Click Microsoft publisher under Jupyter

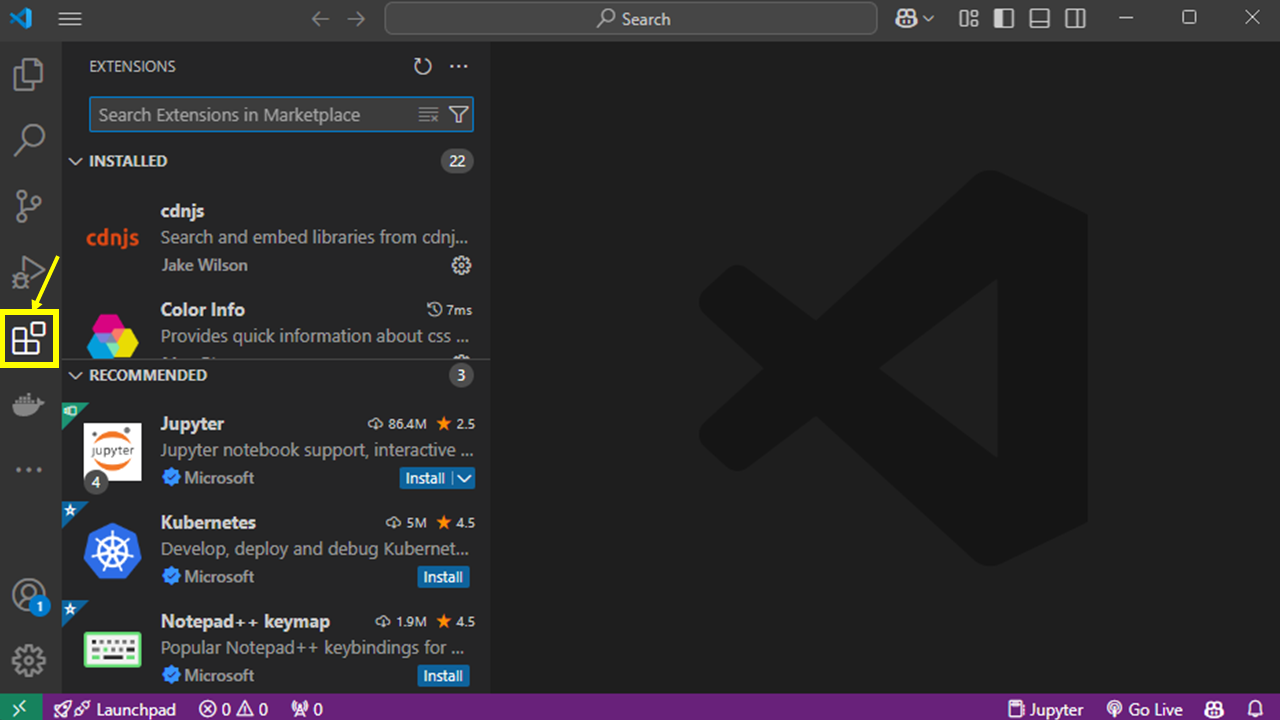click(219, 478)
